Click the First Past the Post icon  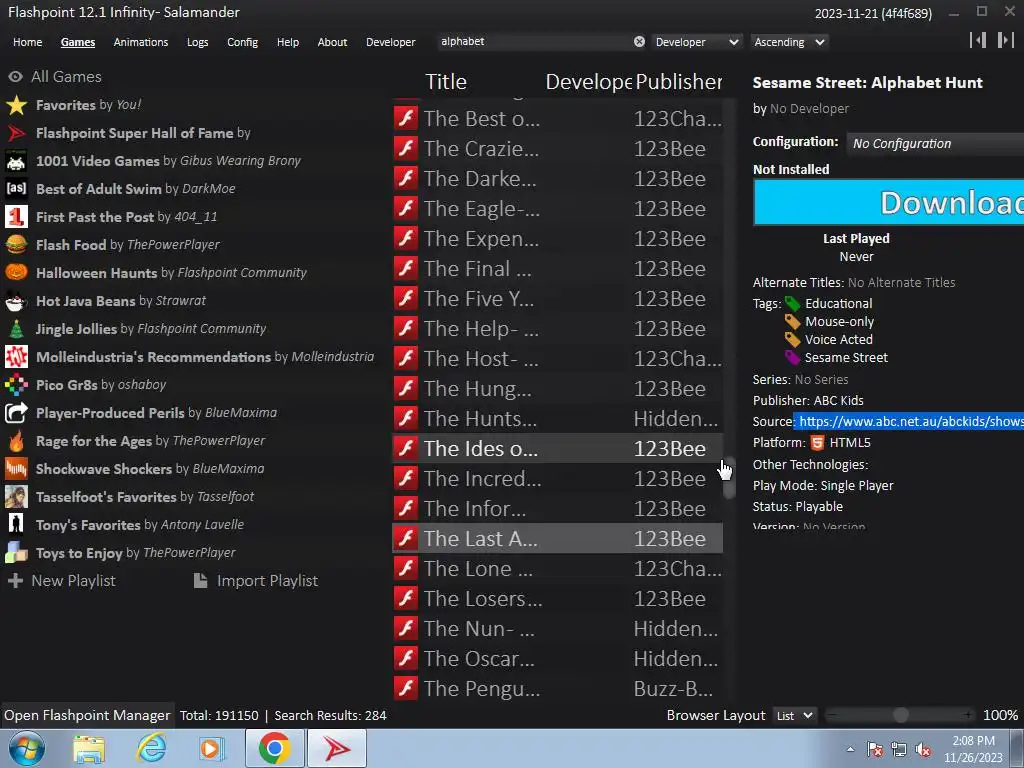(16, 217)
